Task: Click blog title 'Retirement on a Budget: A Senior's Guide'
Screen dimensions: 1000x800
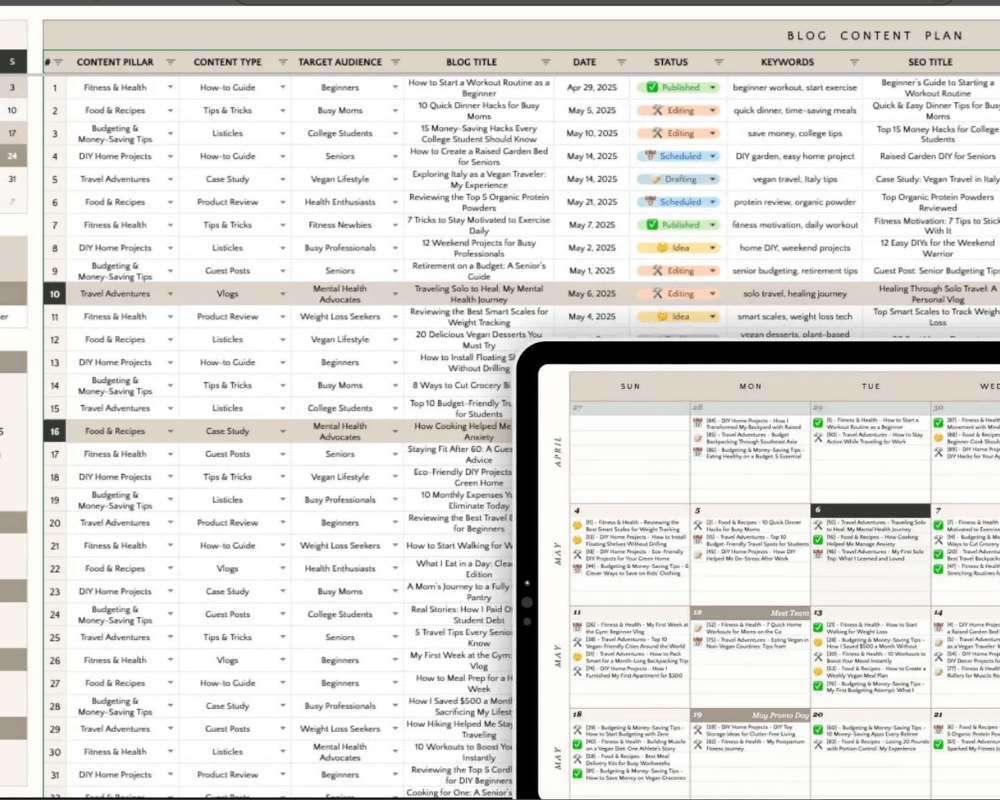Action: tap(479, 271)
